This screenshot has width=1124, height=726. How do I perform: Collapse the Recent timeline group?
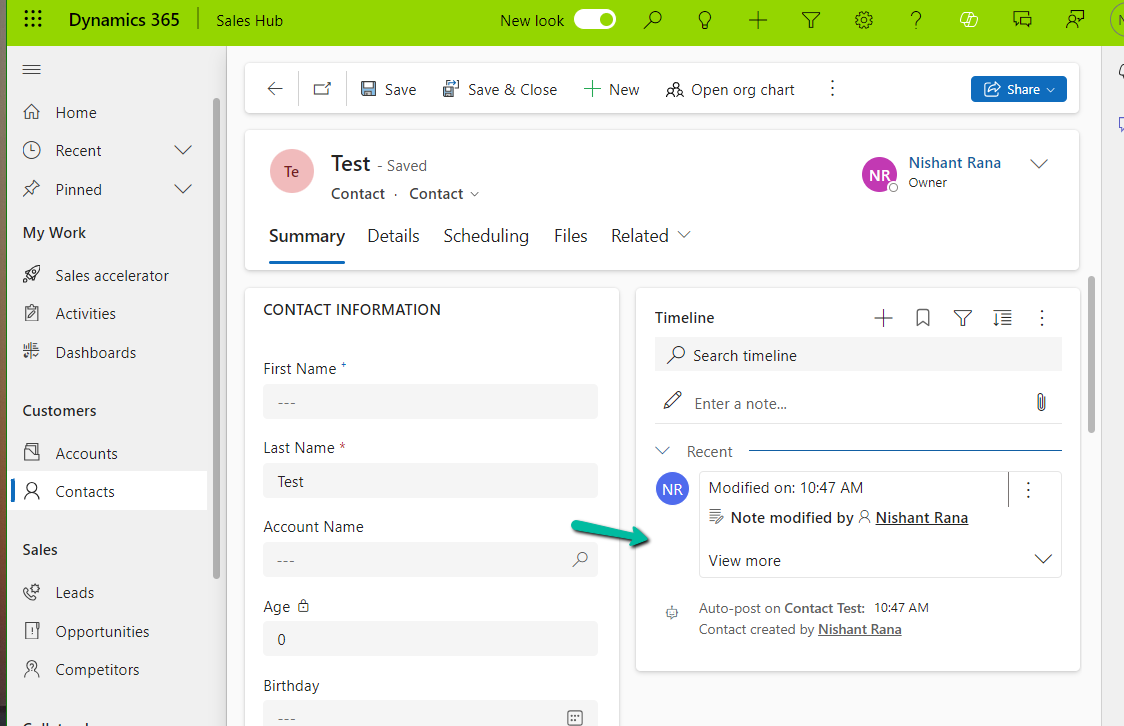pyautogui.click(x=662, y=450)
